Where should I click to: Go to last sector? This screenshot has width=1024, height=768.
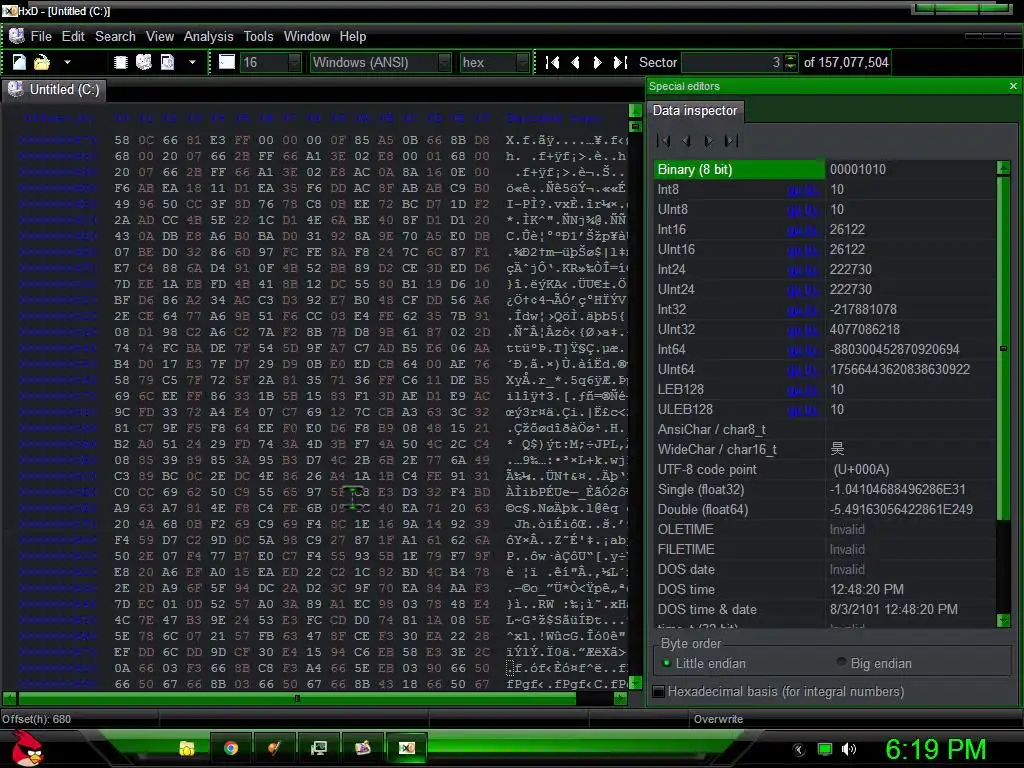pyautogui.click(x=620, y=62)
